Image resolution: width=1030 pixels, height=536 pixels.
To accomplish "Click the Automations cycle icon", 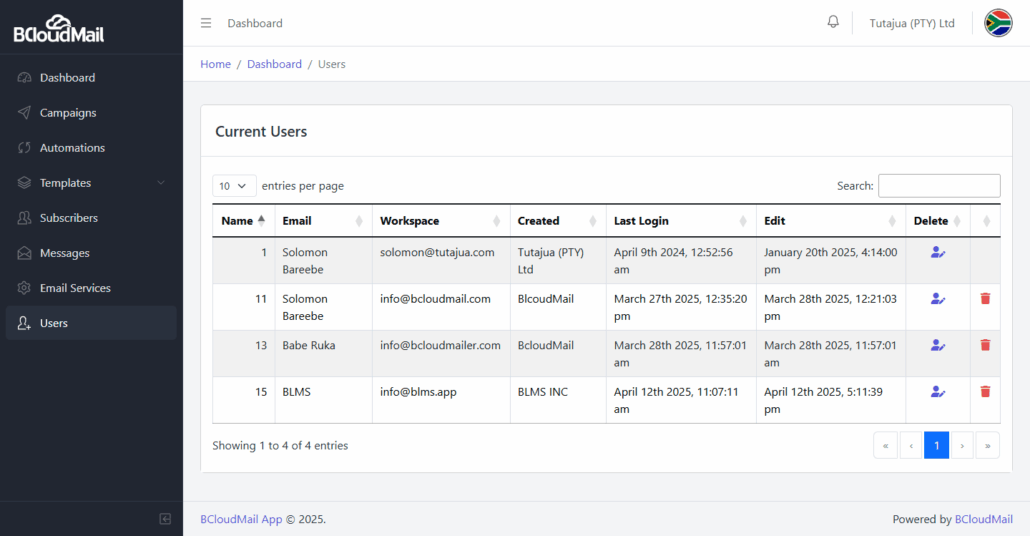I will click(x=24, y=148).
